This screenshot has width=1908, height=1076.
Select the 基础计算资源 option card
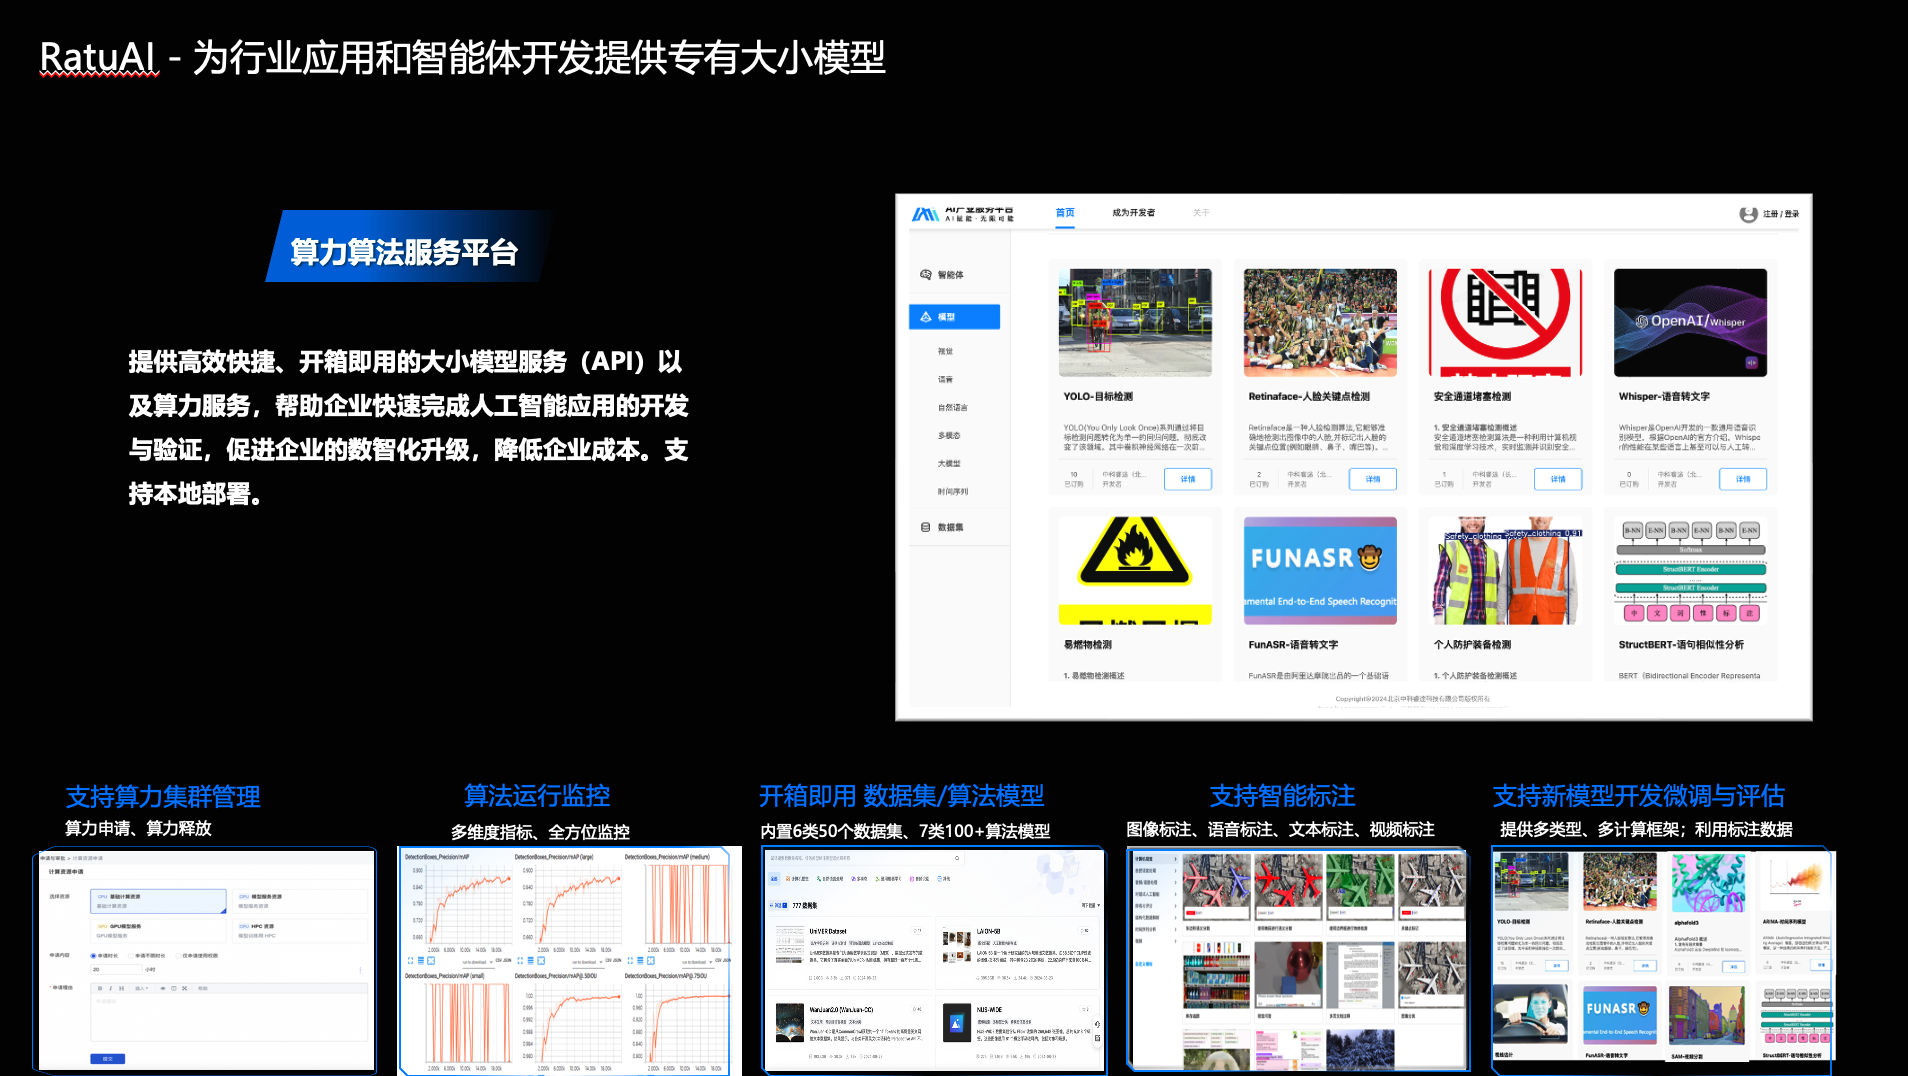[158, 900]
